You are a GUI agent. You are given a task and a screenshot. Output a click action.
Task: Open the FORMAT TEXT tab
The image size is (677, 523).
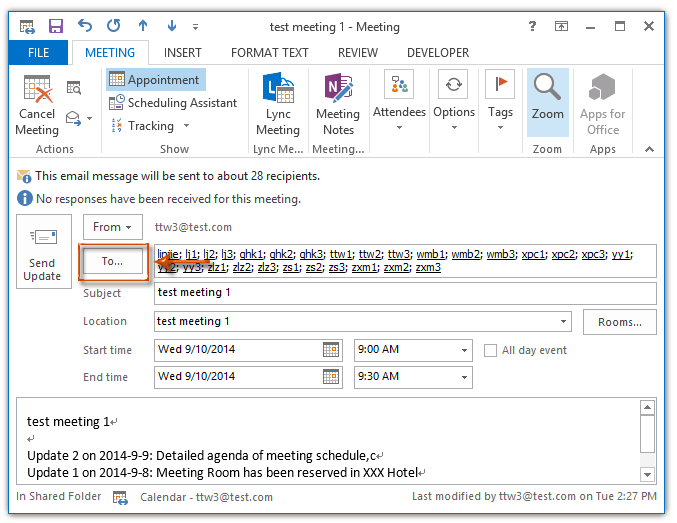tap(269, 53)
